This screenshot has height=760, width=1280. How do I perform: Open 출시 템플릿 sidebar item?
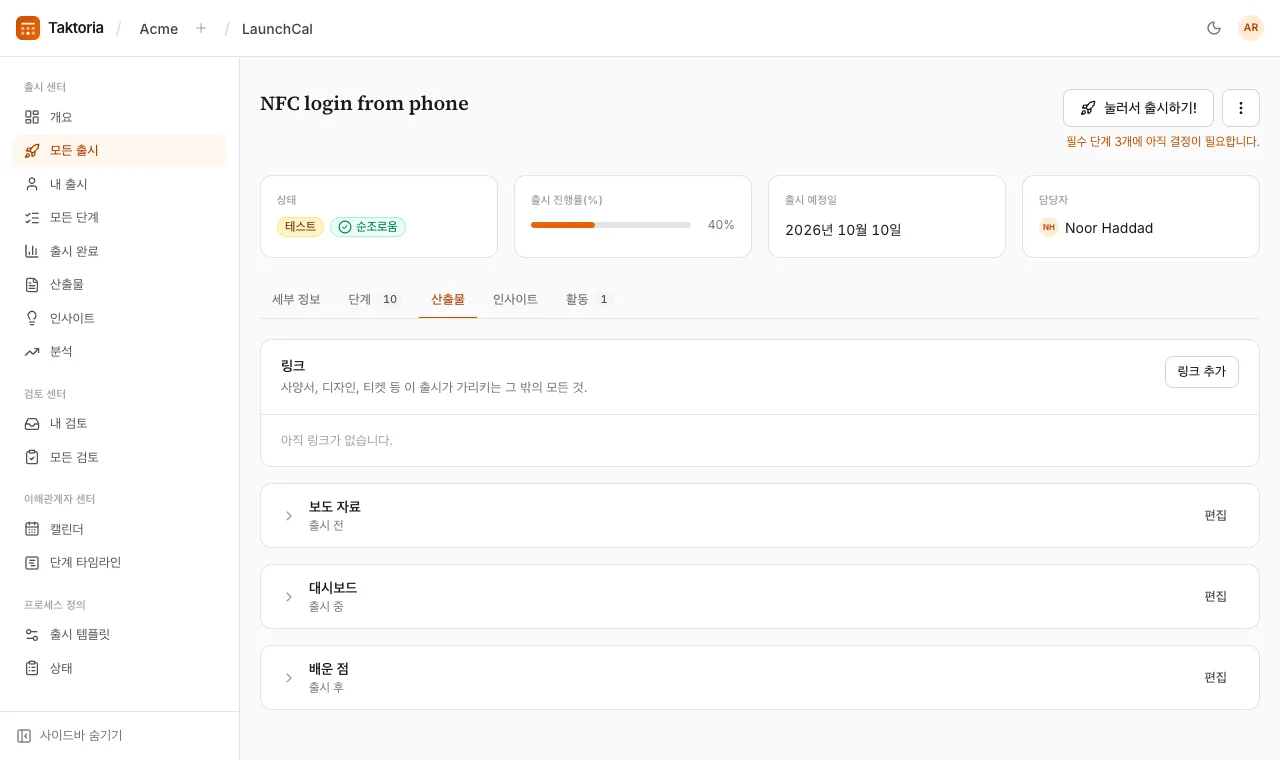point(119,634)
